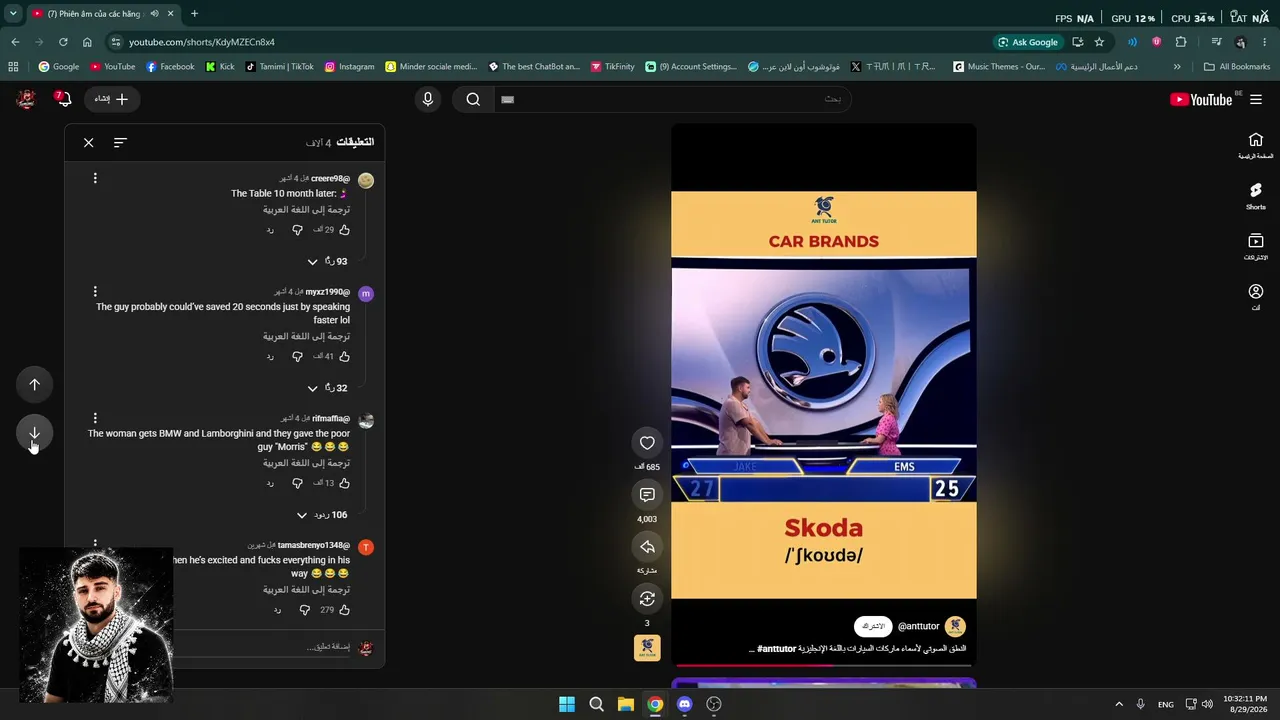
Task: Open Chrome tab search dropdown
Action: (x=13, y=14)
